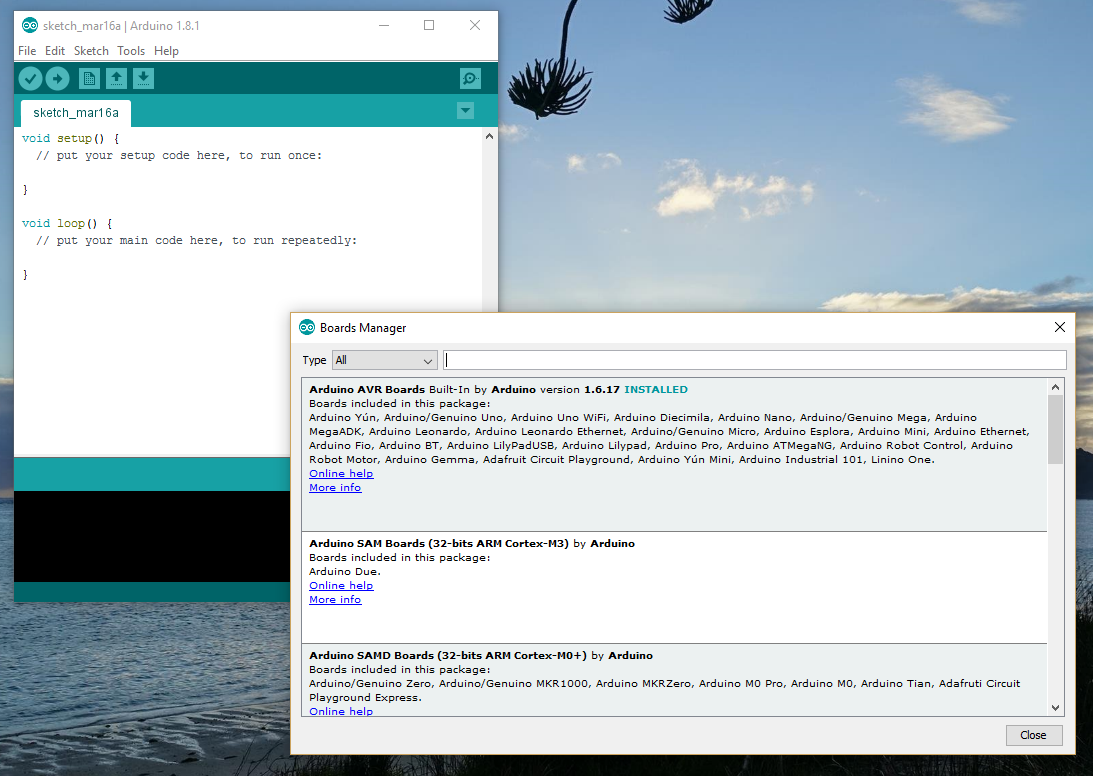Open More info for Arduino SAM Boards
Screen dimensions: 1093x776
[x=335, y=600]
